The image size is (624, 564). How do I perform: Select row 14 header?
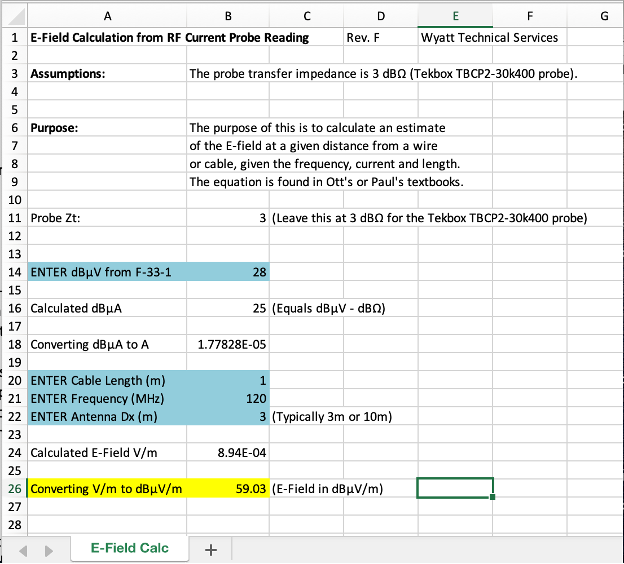point(15,272)
